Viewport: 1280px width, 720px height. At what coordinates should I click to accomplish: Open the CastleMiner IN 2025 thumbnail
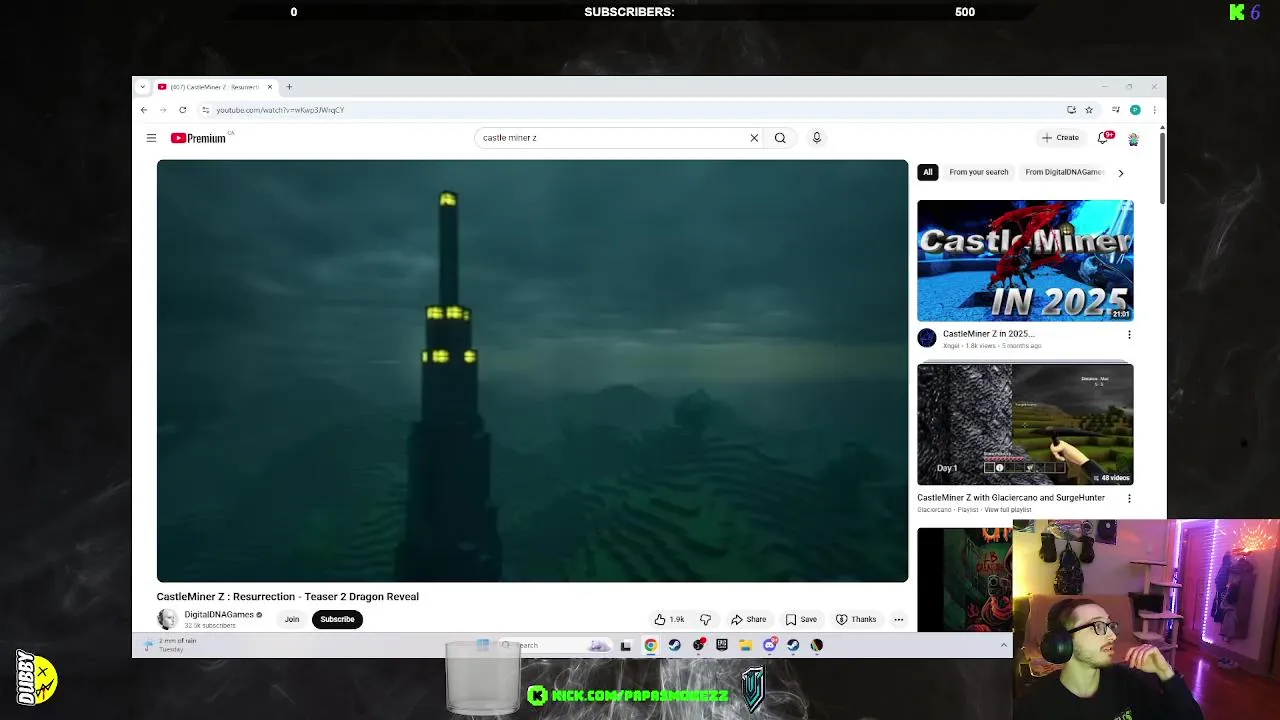(x=1025, y=260)
